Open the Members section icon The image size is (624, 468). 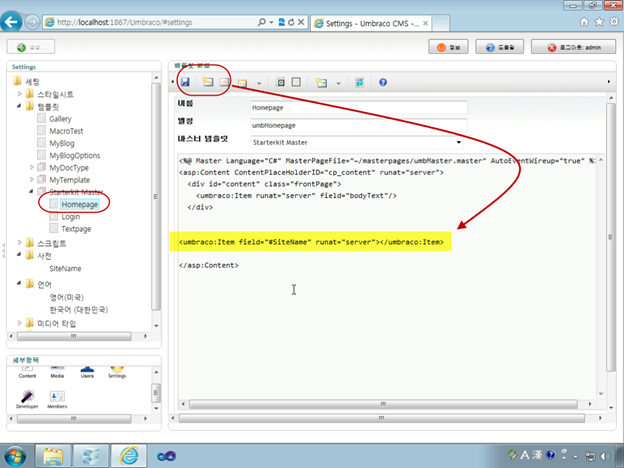57,399
